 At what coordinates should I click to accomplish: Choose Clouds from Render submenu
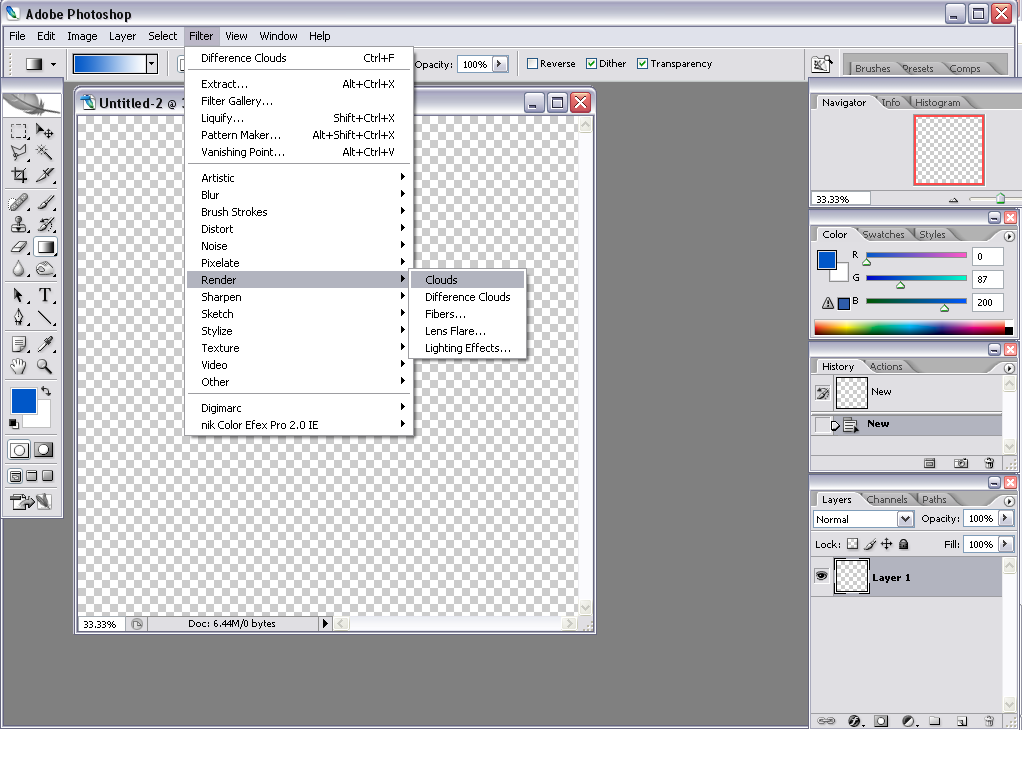468,280
